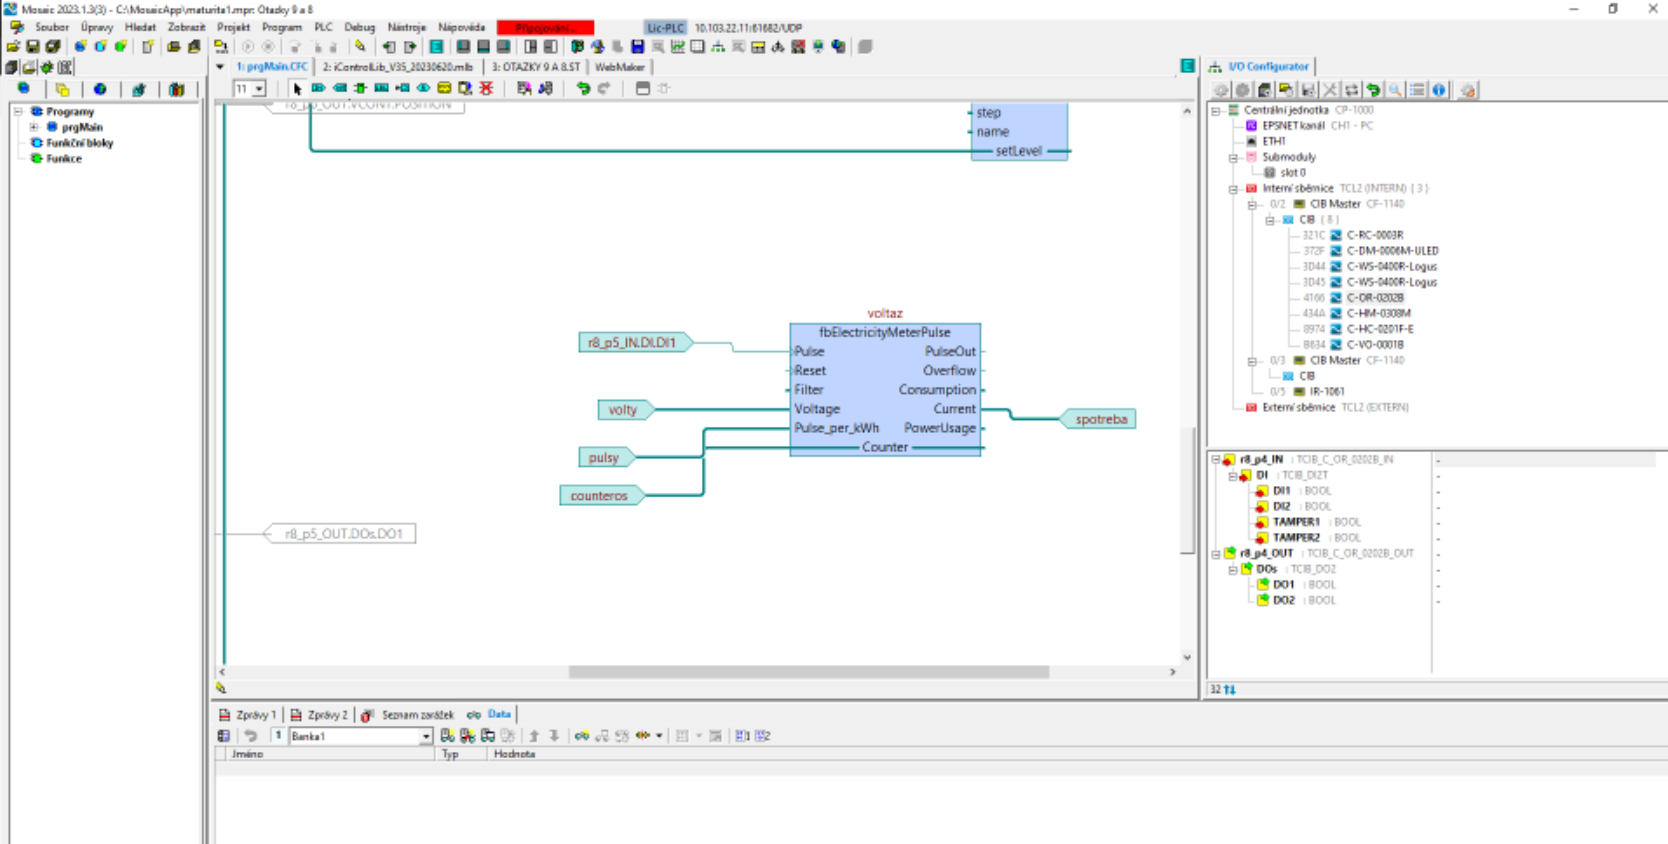Collapse the Centrální jednotka tree node
The image size is (1668, 844).
(1216, 111)
